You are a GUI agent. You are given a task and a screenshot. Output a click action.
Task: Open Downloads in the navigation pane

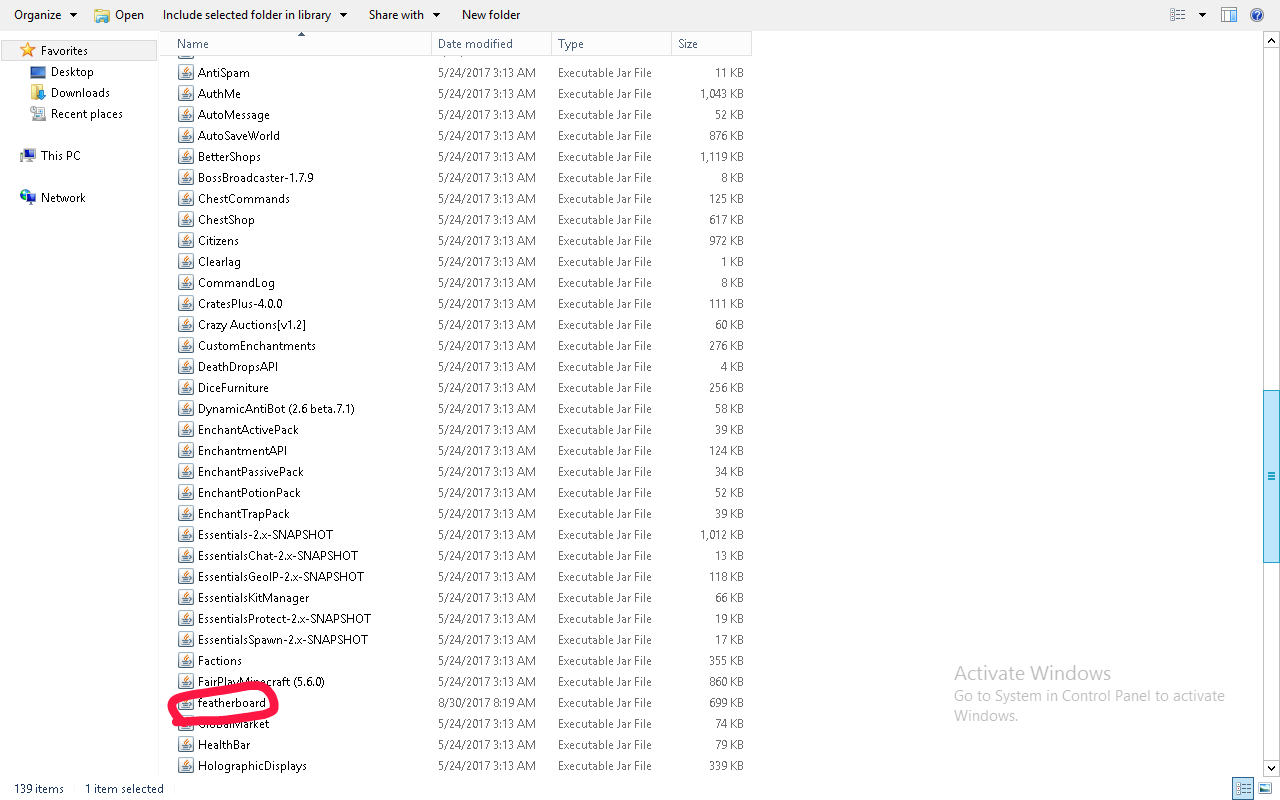(80, 93)
